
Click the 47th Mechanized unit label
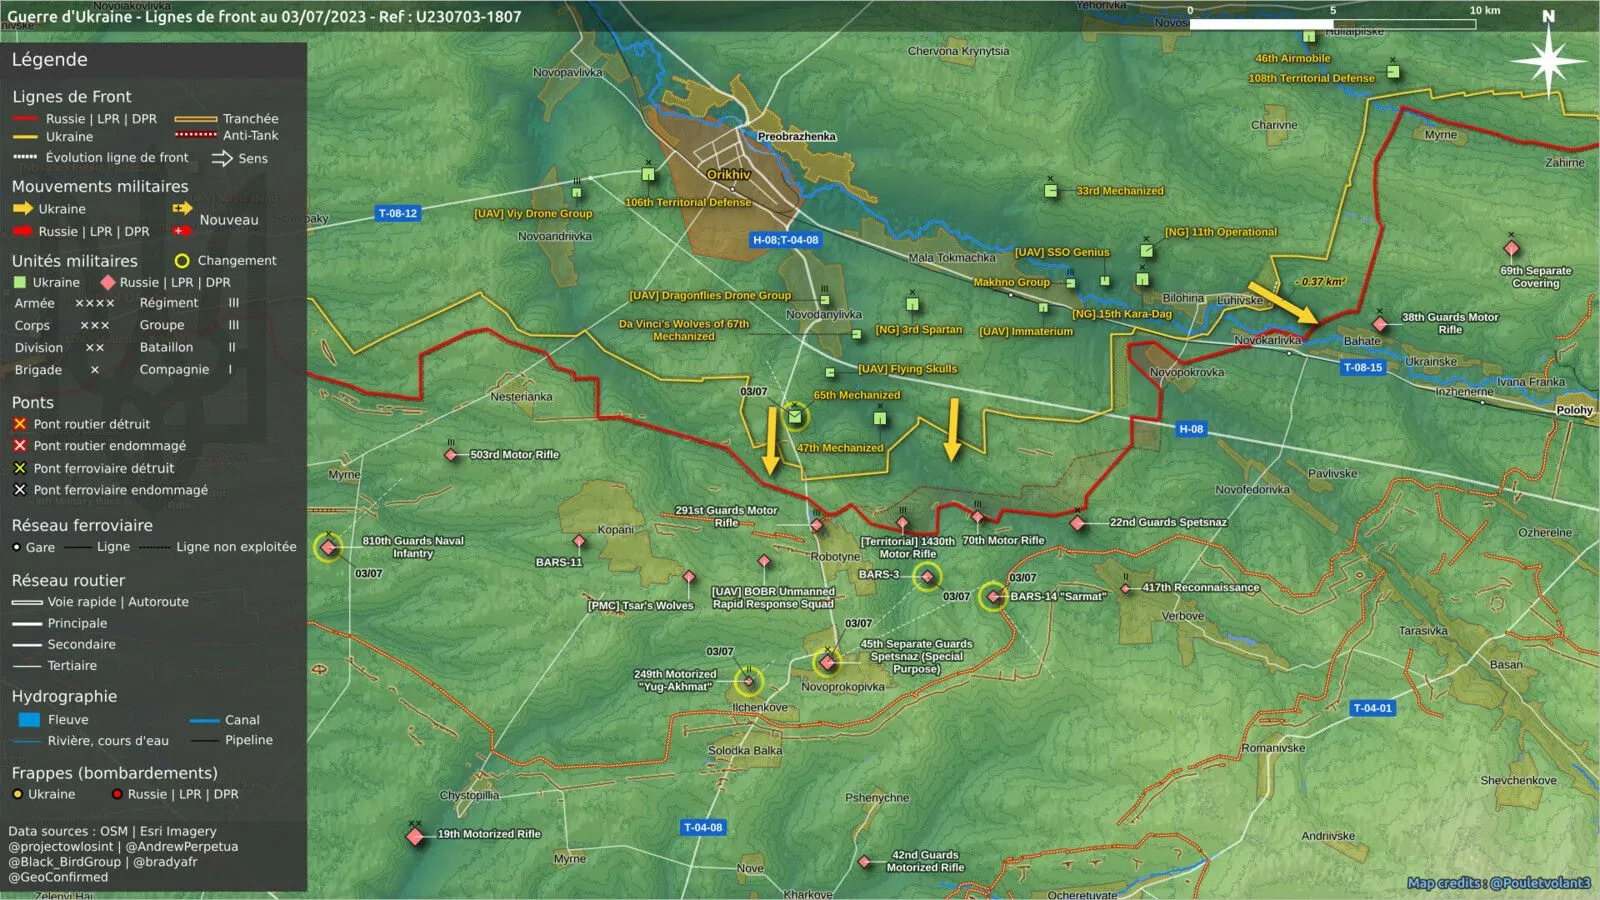tap(840, 448)
